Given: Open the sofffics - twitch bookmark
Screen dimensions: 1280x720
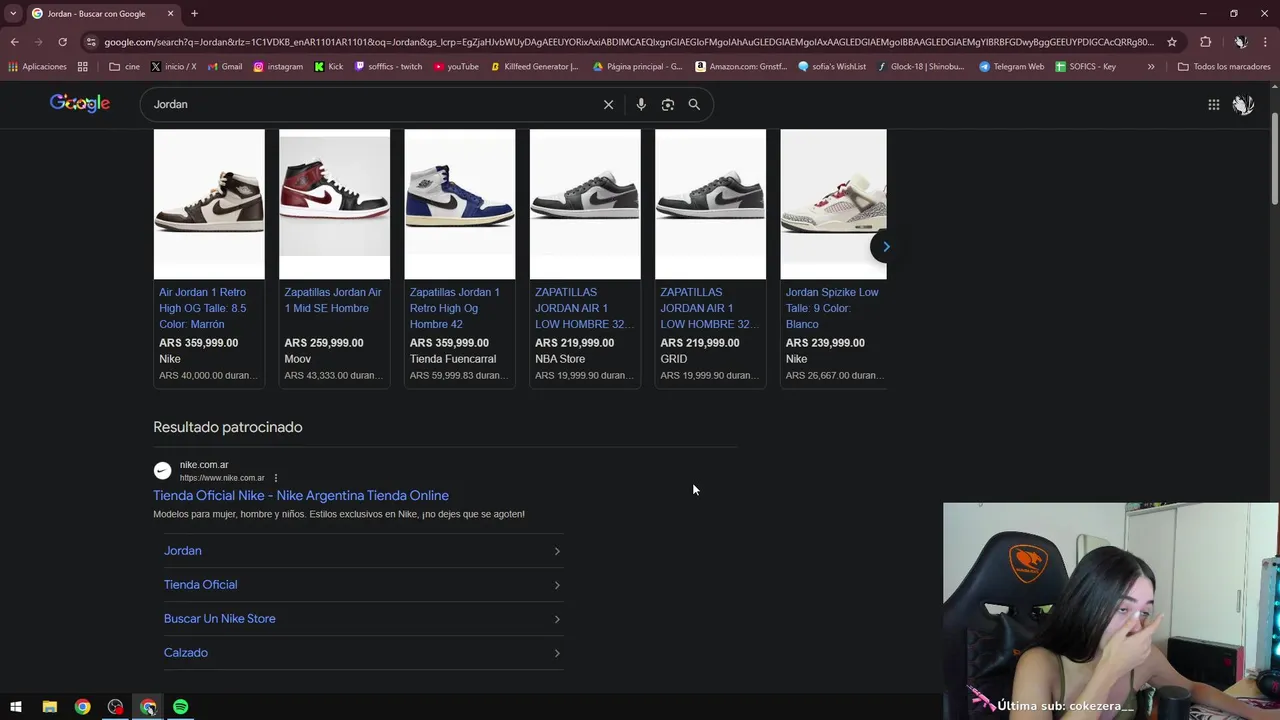Looking at the screenshot, I should pyautogui.click(x=389, y=67).
